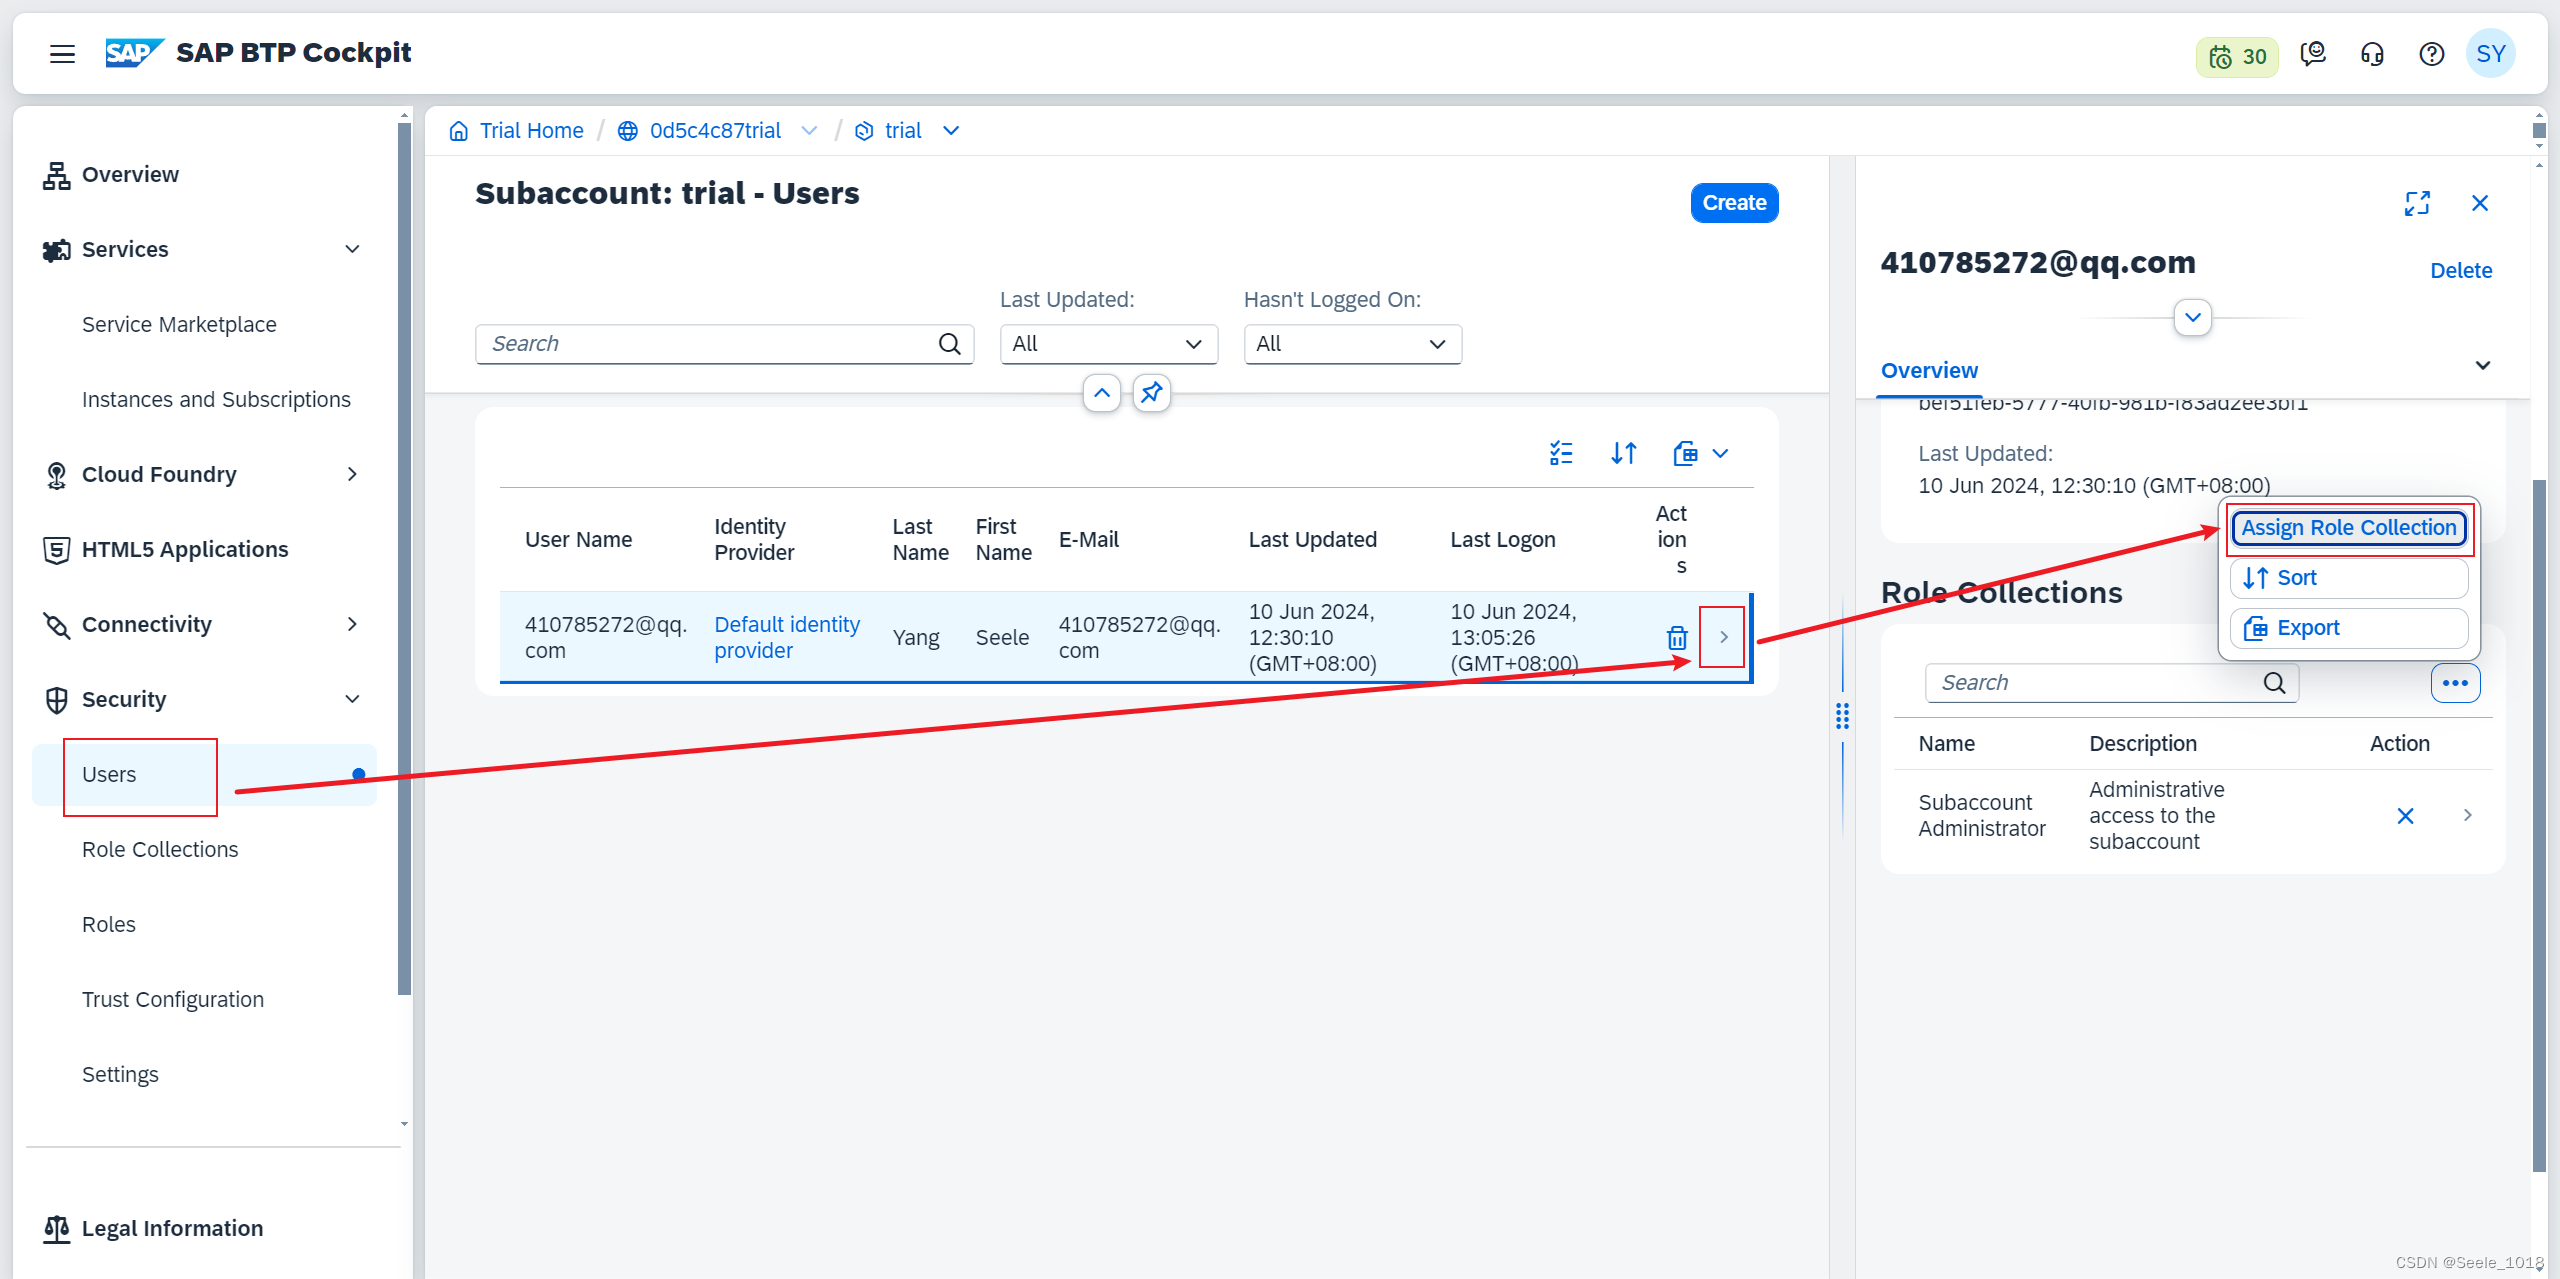Open the details panel section dropdown arrow

(2483, 366)
